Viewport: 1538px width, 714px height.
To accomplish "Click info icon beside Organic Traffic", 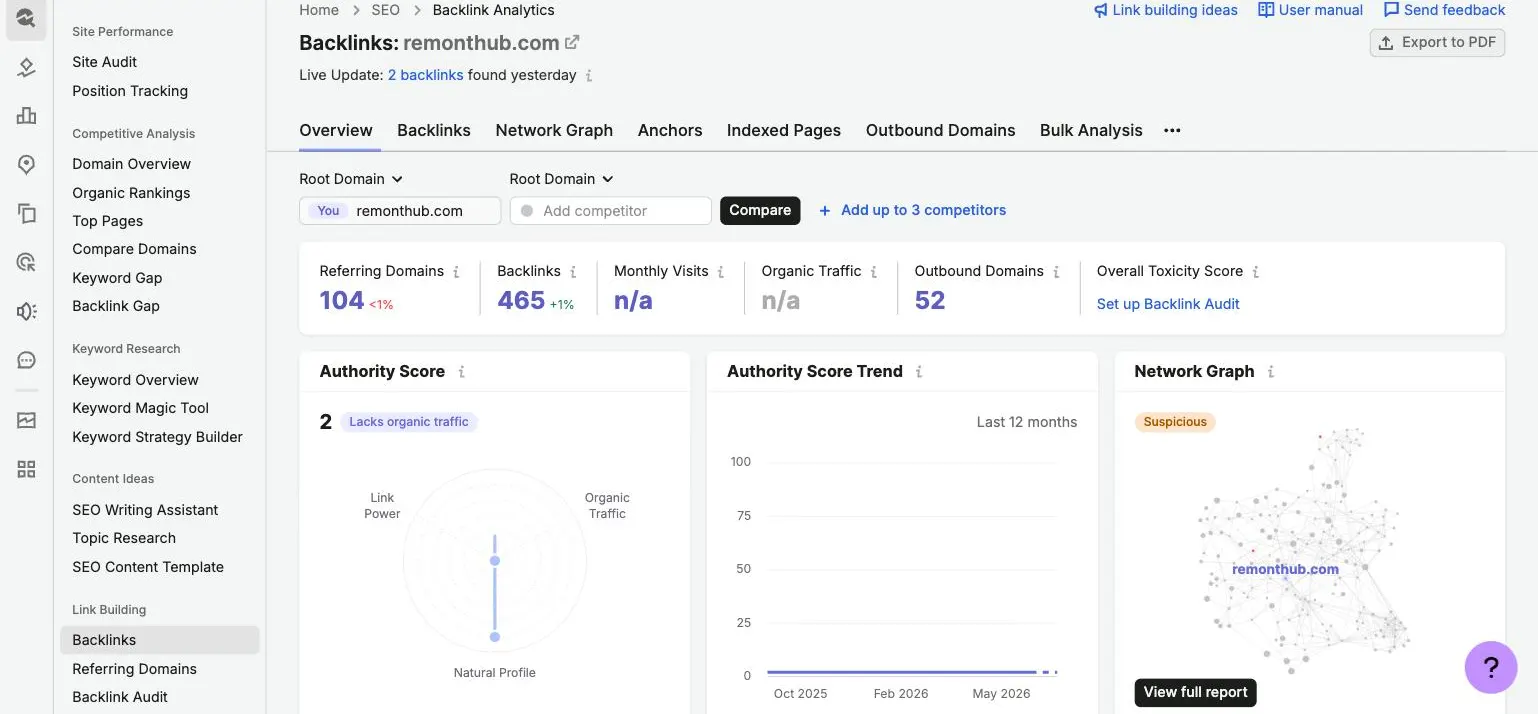I will (874, 271).
